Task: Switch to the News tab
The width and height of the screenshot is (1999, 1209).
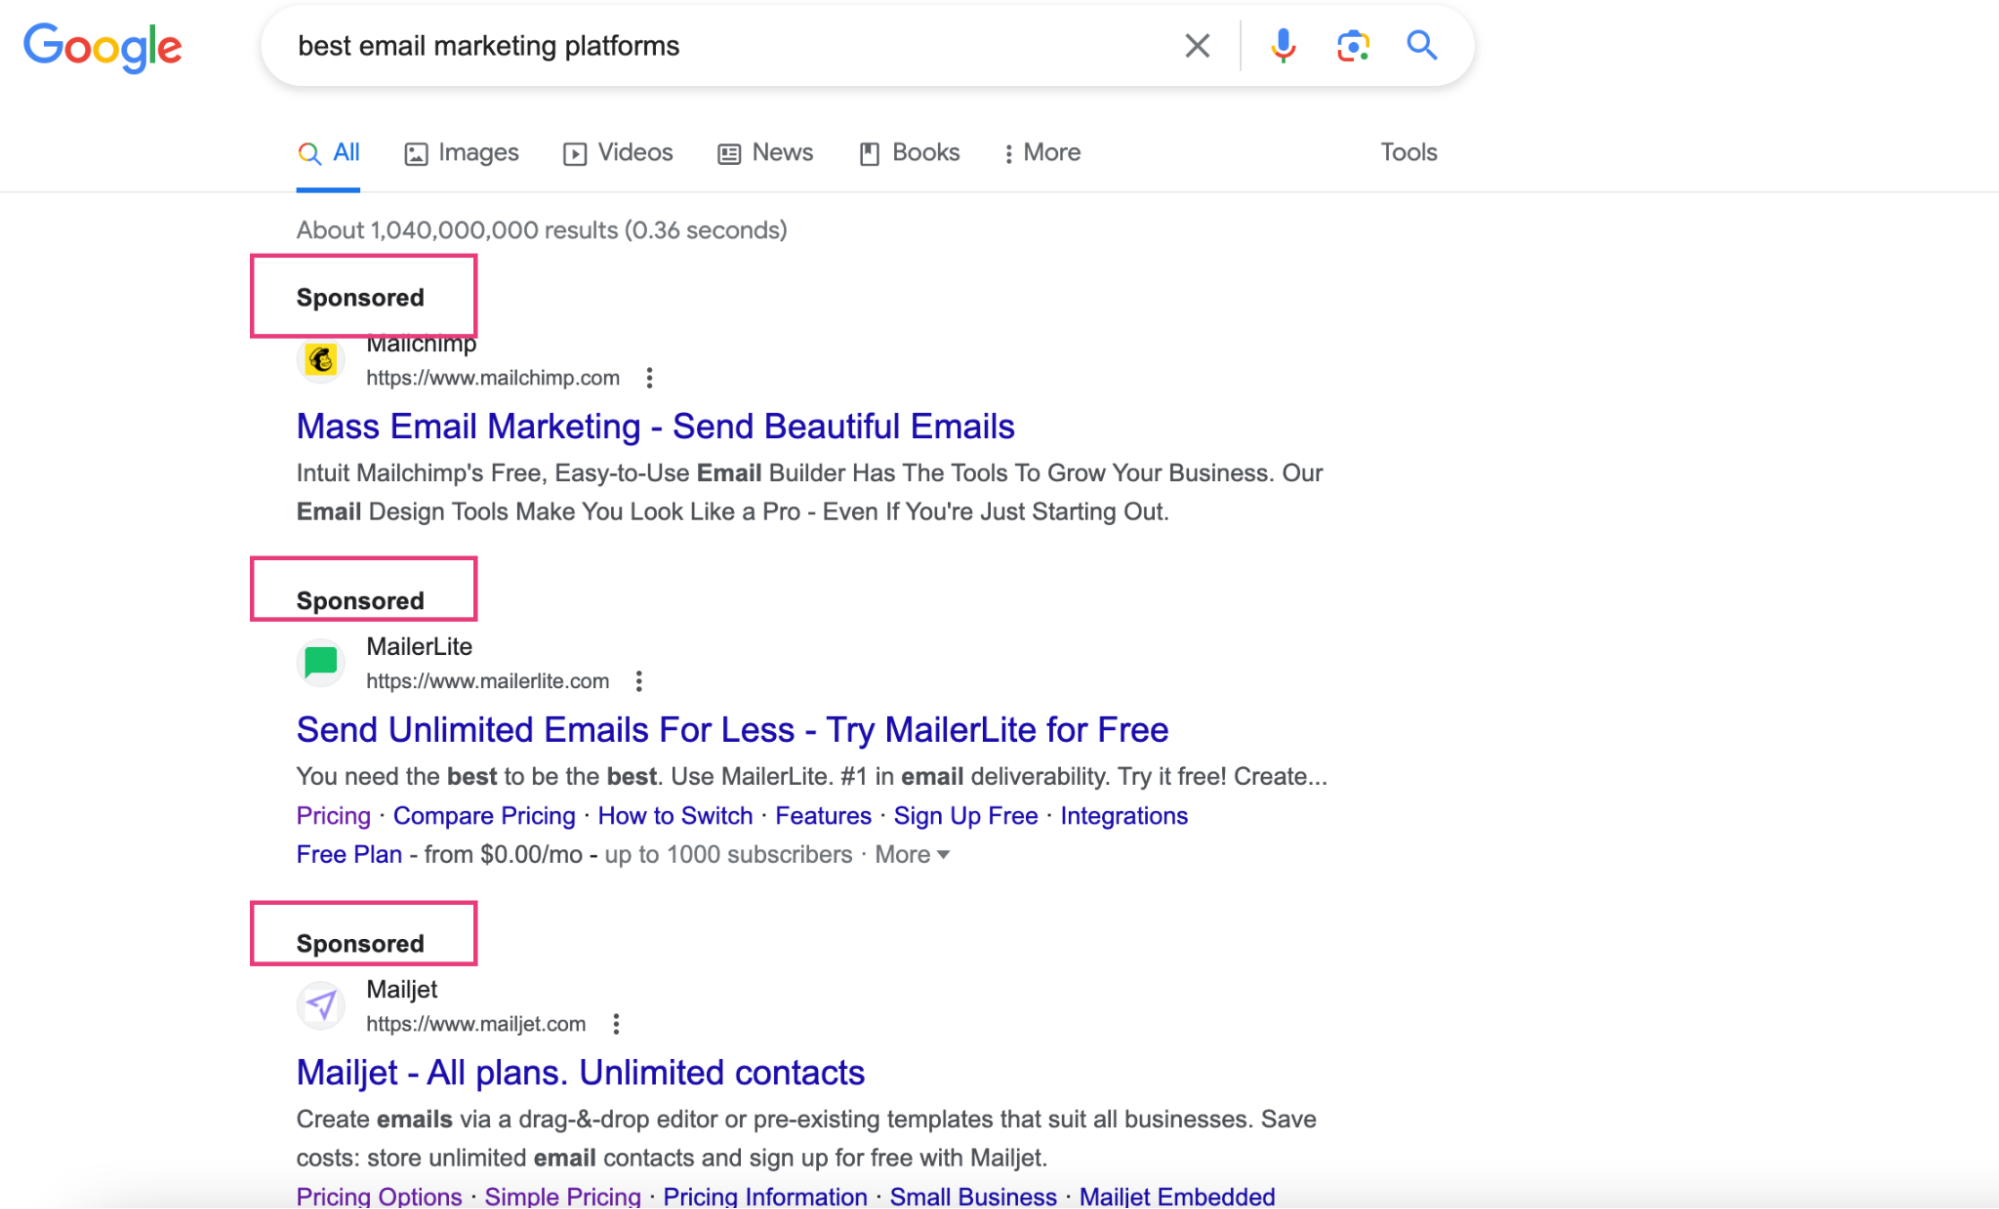Action: pos(766,153)
